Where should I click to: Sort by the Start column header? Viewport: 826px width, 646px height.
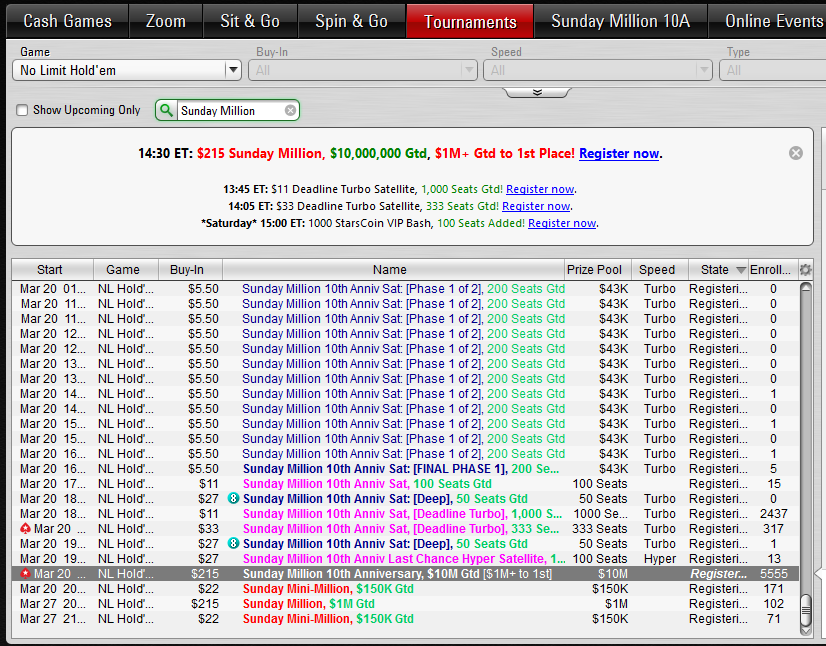pos(52,270)
